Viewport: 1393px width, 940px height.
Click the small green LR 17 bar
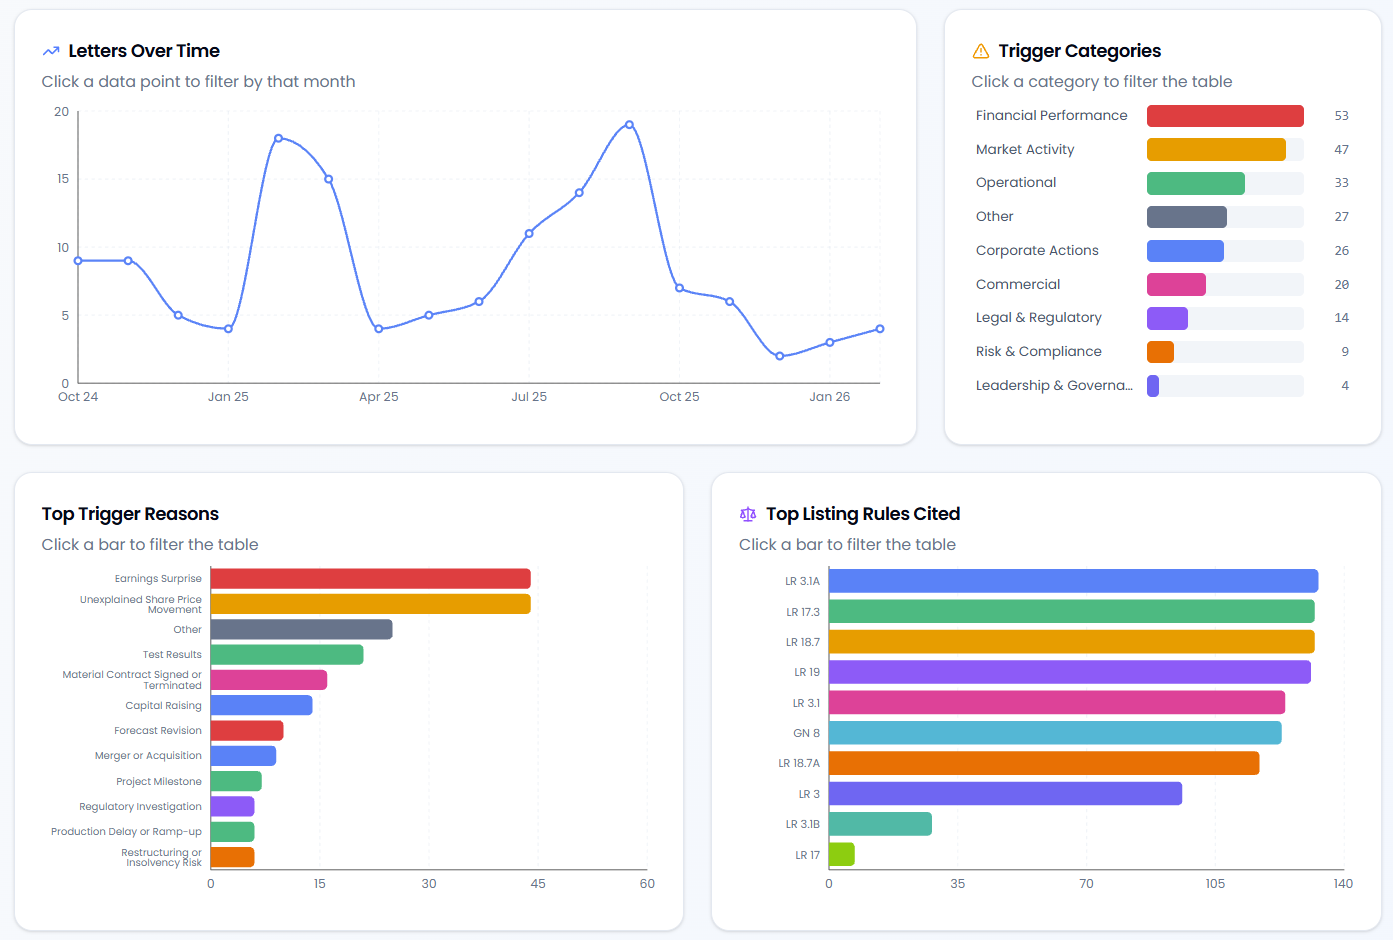(x=841, y=854)
